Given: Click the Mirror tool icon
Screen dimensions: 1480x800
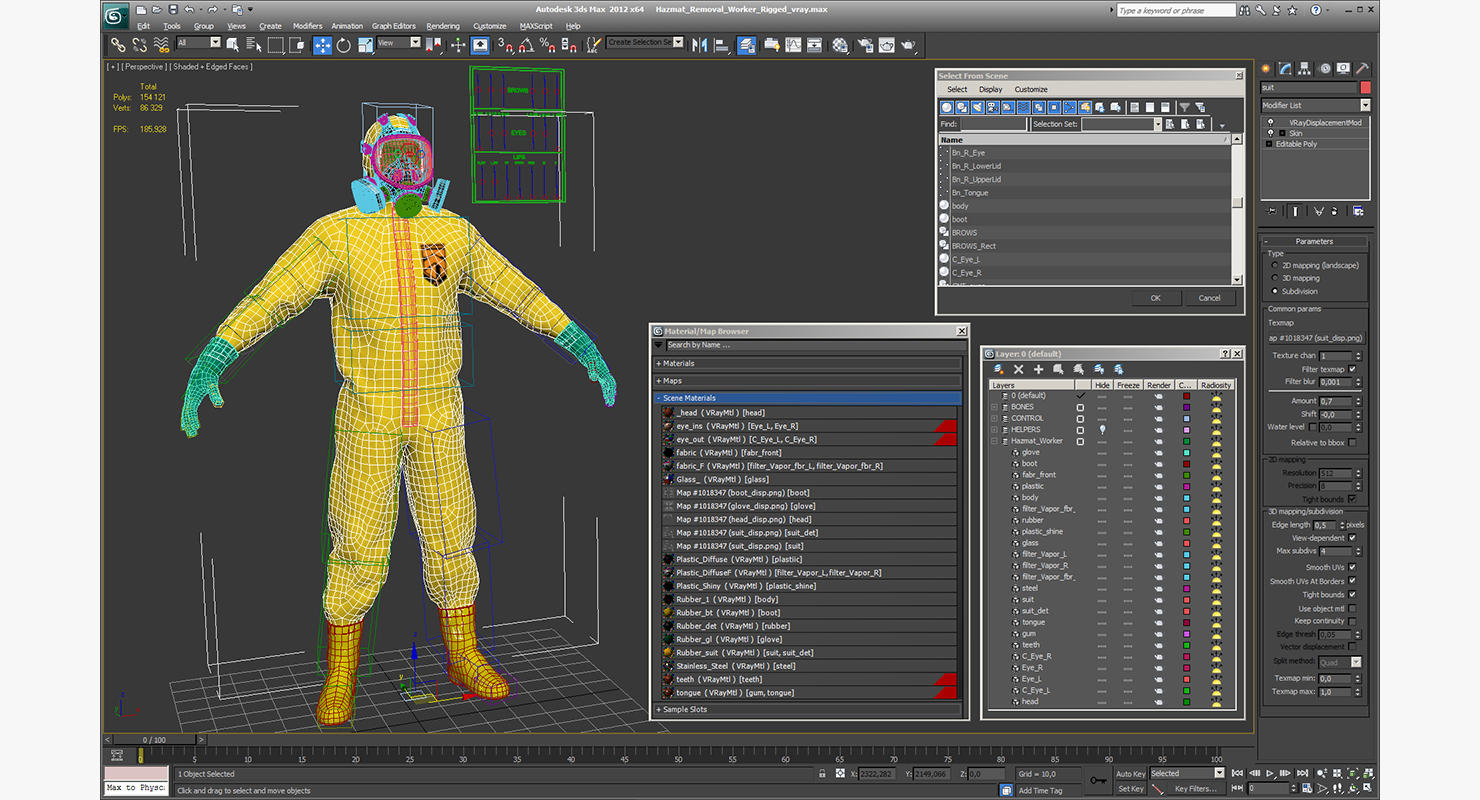Looking at the screenshot, I should pos(698,45).
